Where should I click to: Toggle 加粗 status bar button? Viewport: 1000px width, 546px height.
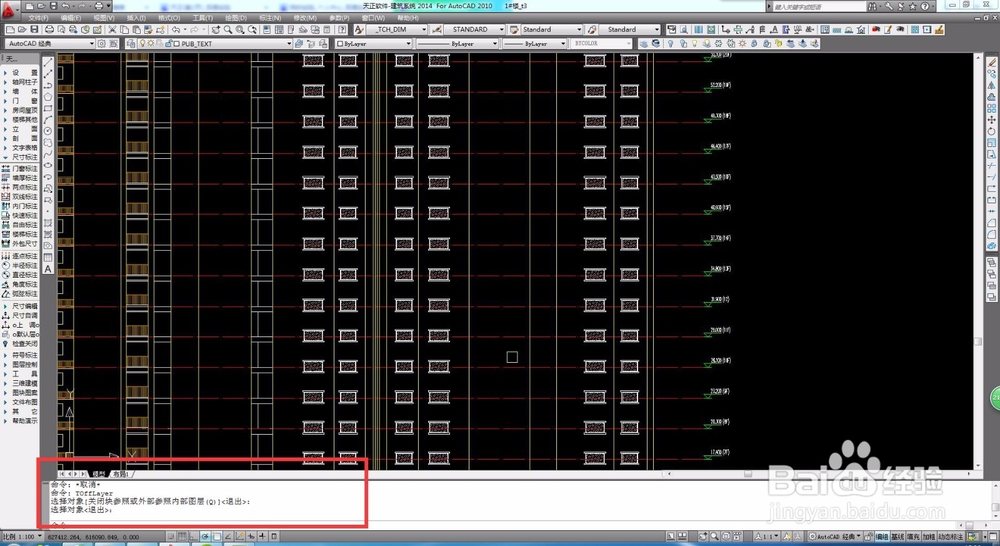pyautogui.click(x=929, y=536)
